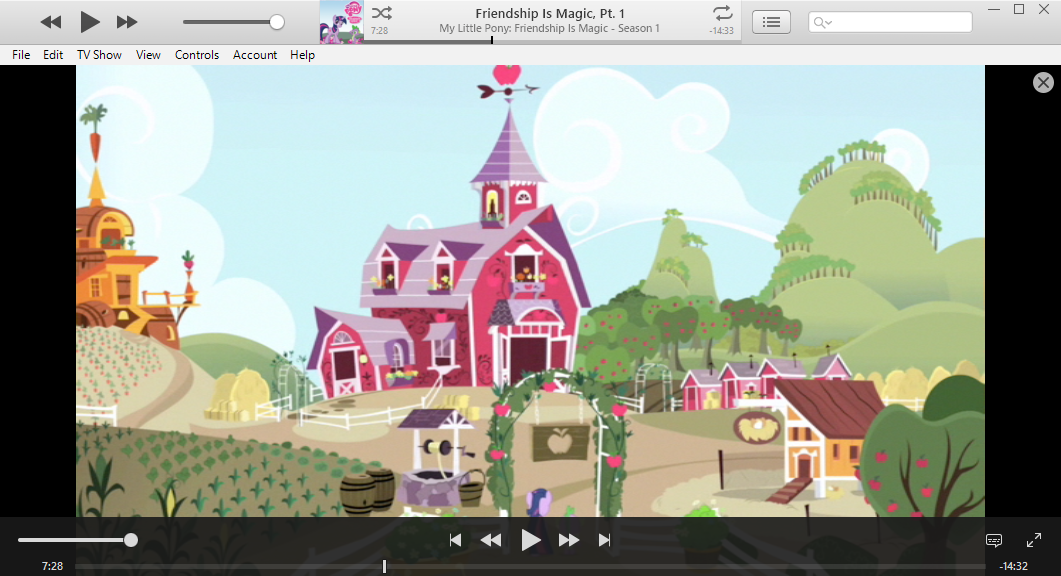1061x576 pixels.
Task: Play the video from the overlay controls
Action: tap(531, 541)
